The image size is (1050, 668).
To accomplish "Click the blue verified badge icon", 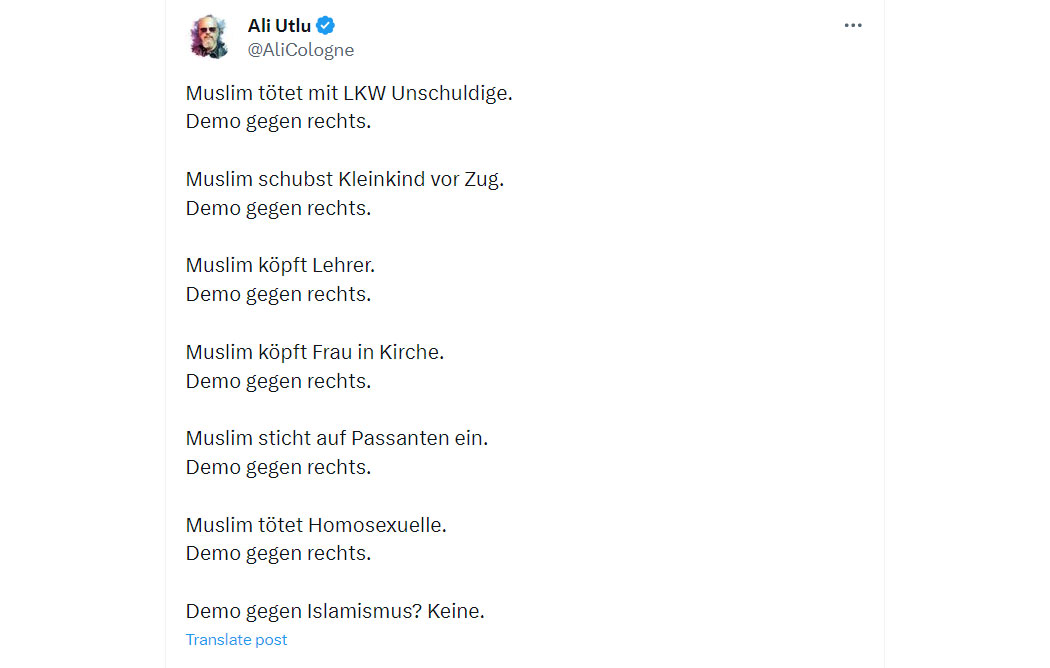I will pyautogui.click(x=325, y=25).
